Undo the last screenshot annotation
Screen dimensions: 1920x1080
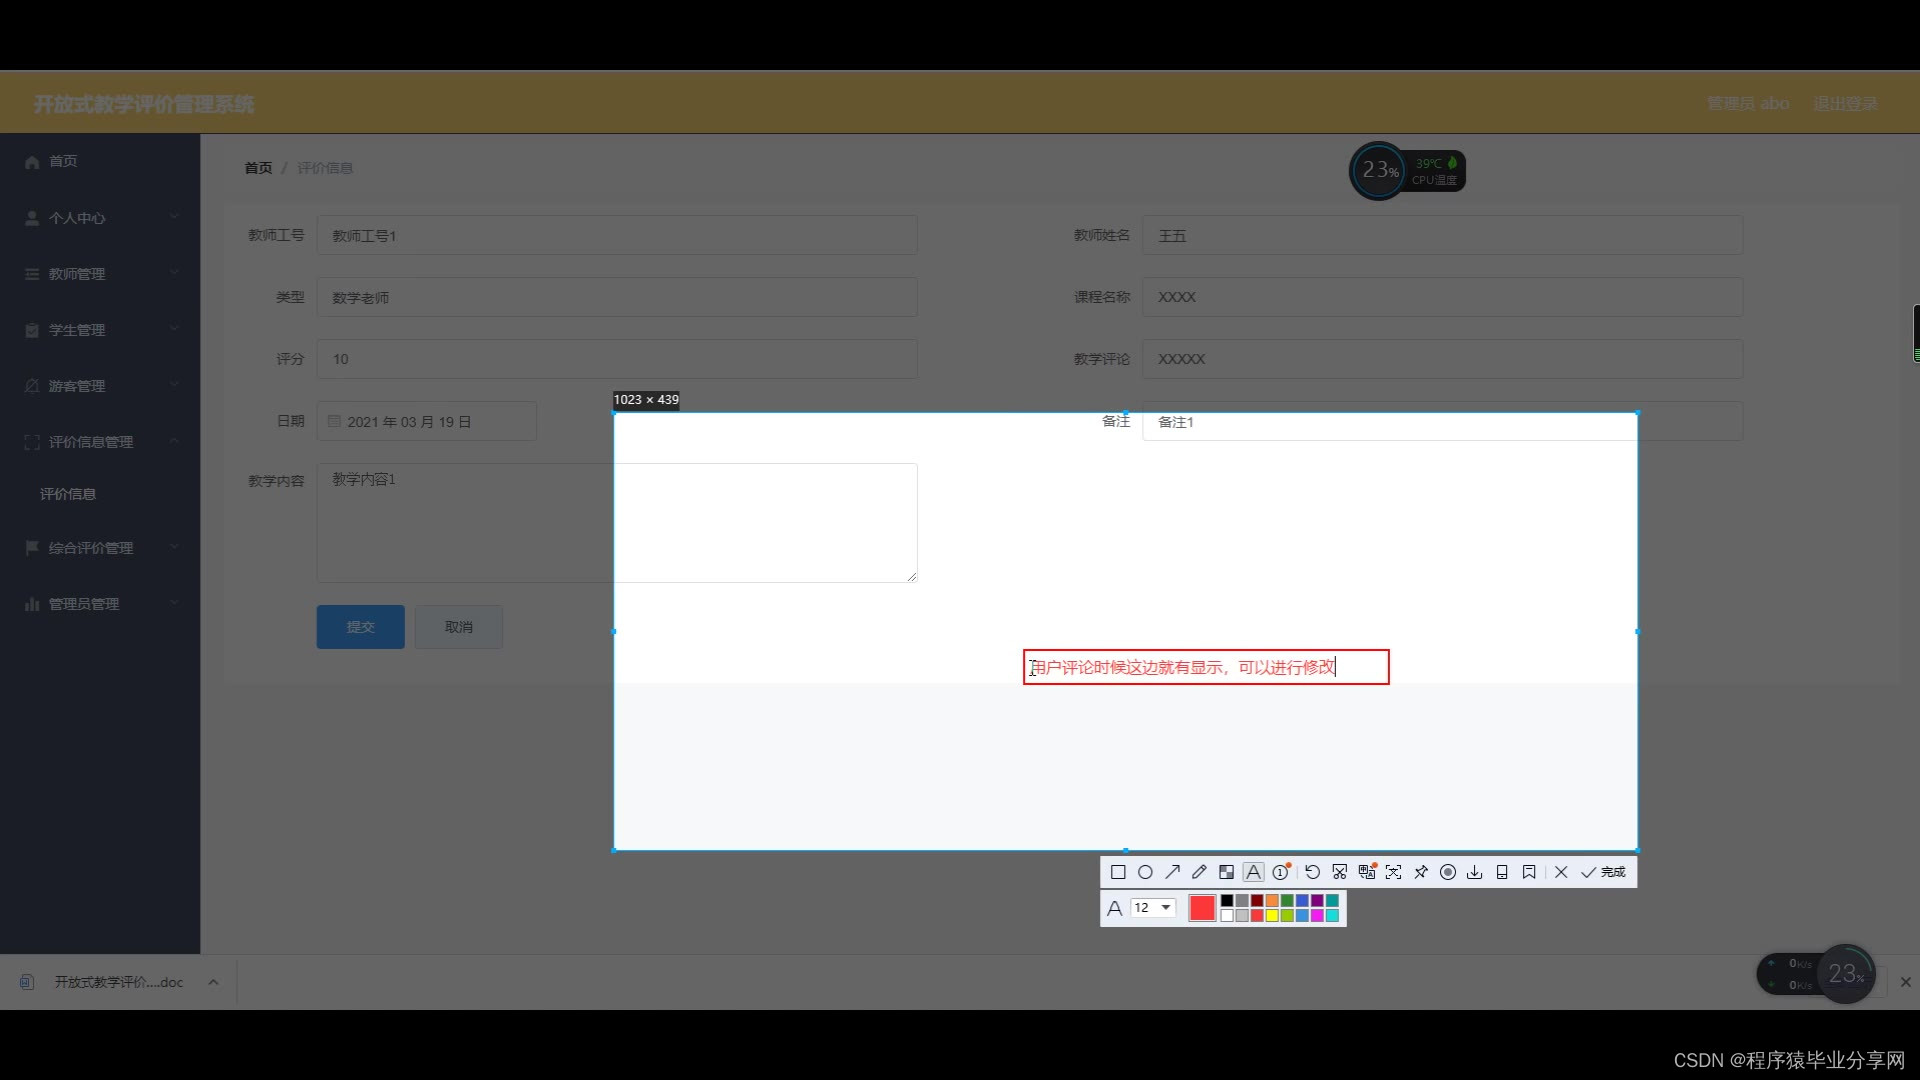1312,872
